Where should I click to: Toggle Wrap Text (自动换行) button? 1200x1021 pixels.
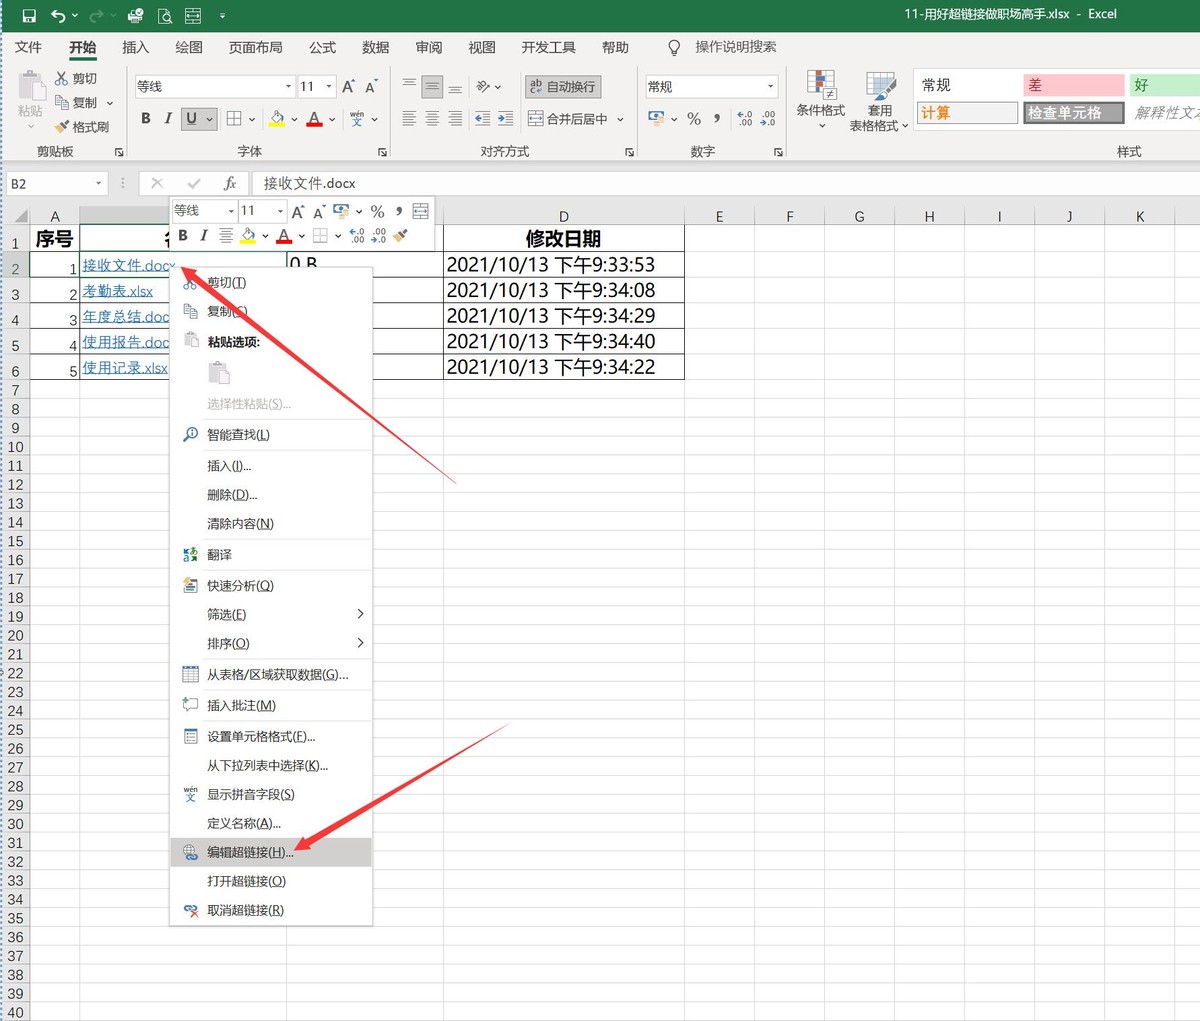click(563, 87)
